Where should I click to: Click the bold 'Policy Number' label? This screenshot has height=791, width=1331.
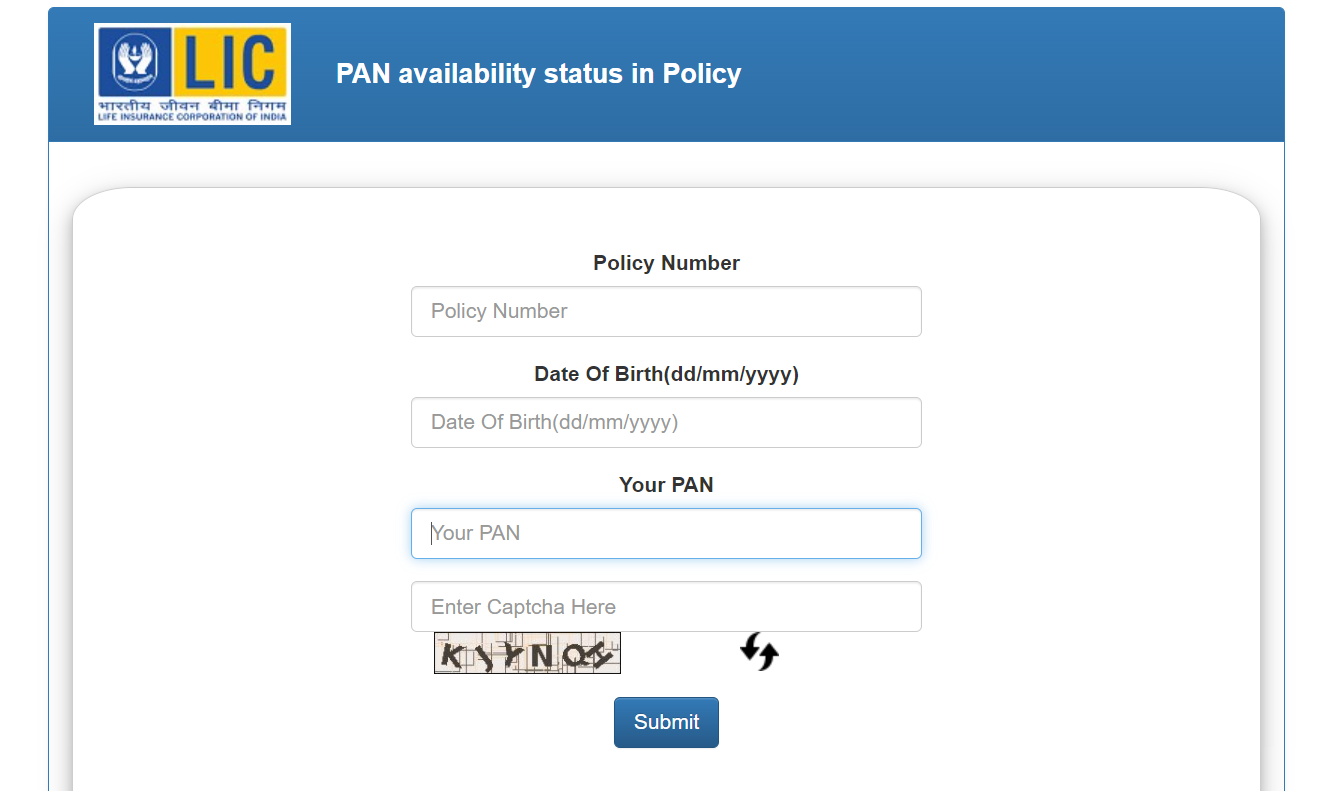666,263
